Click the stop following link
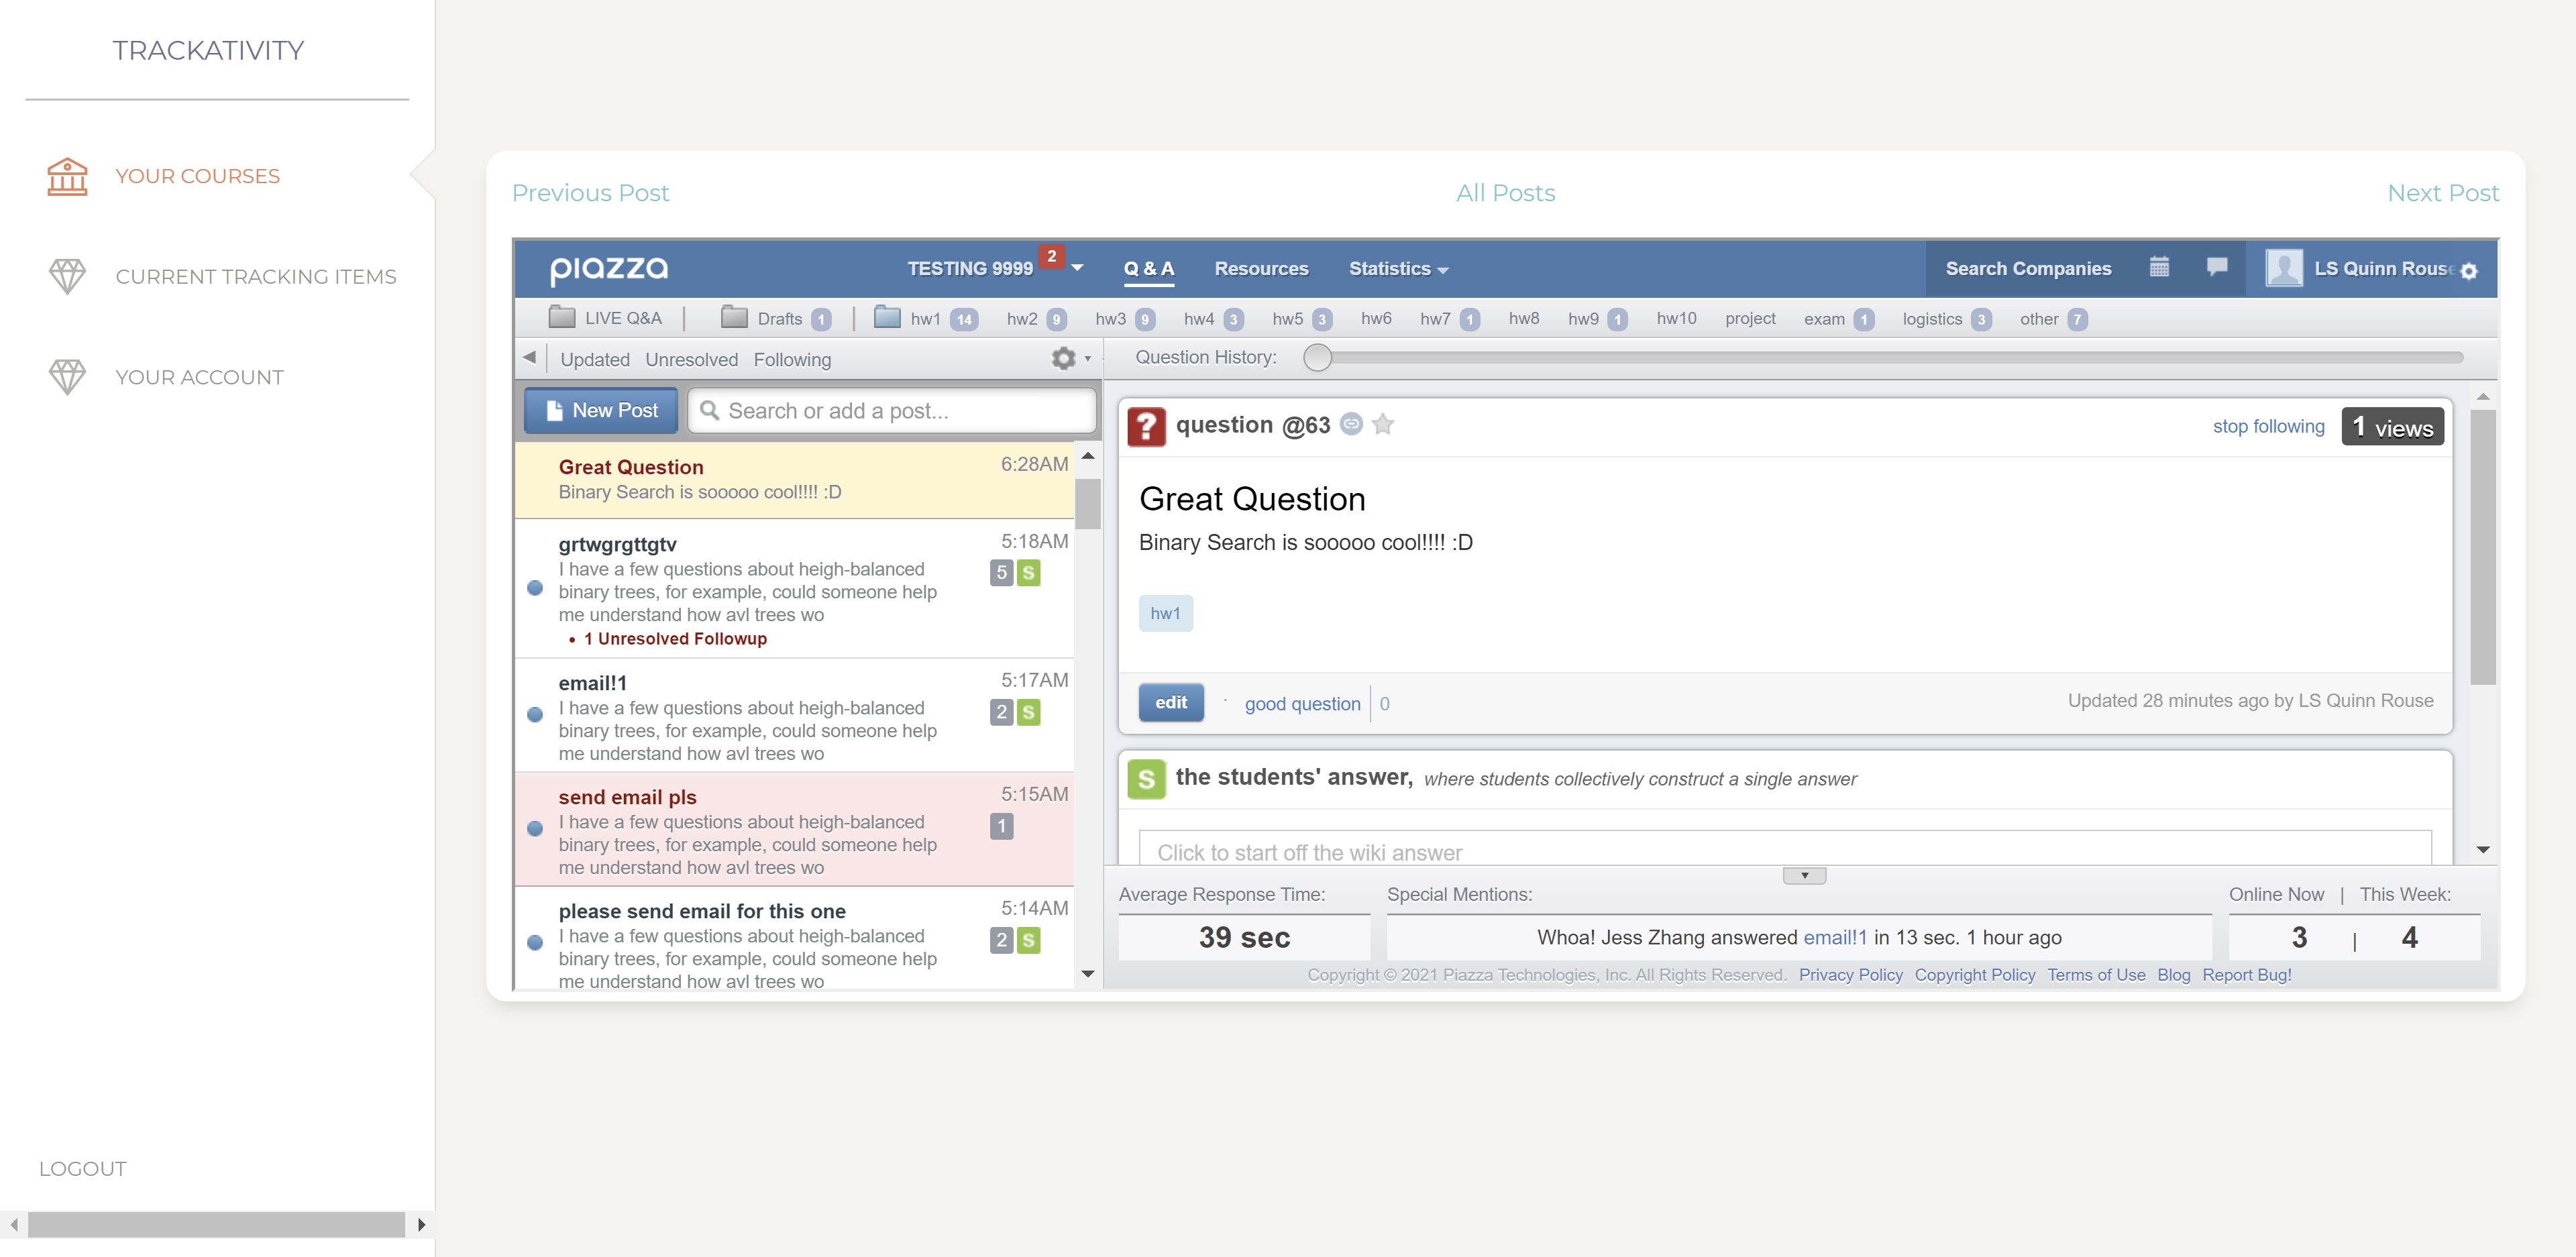 (x=2267, y=426)
